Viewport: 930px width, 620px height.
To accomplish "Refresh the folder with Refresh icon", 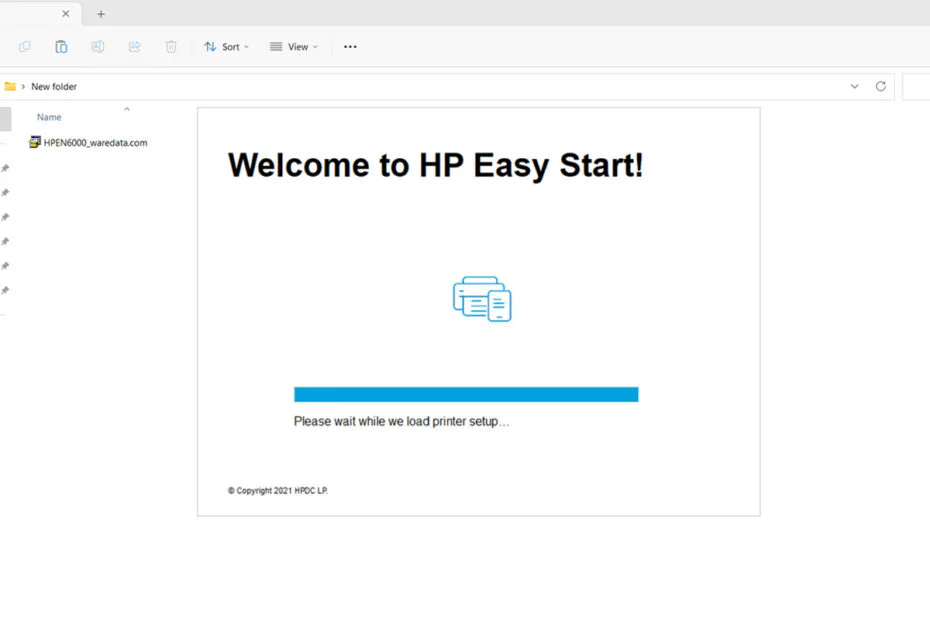I will (x=881, y=87).
